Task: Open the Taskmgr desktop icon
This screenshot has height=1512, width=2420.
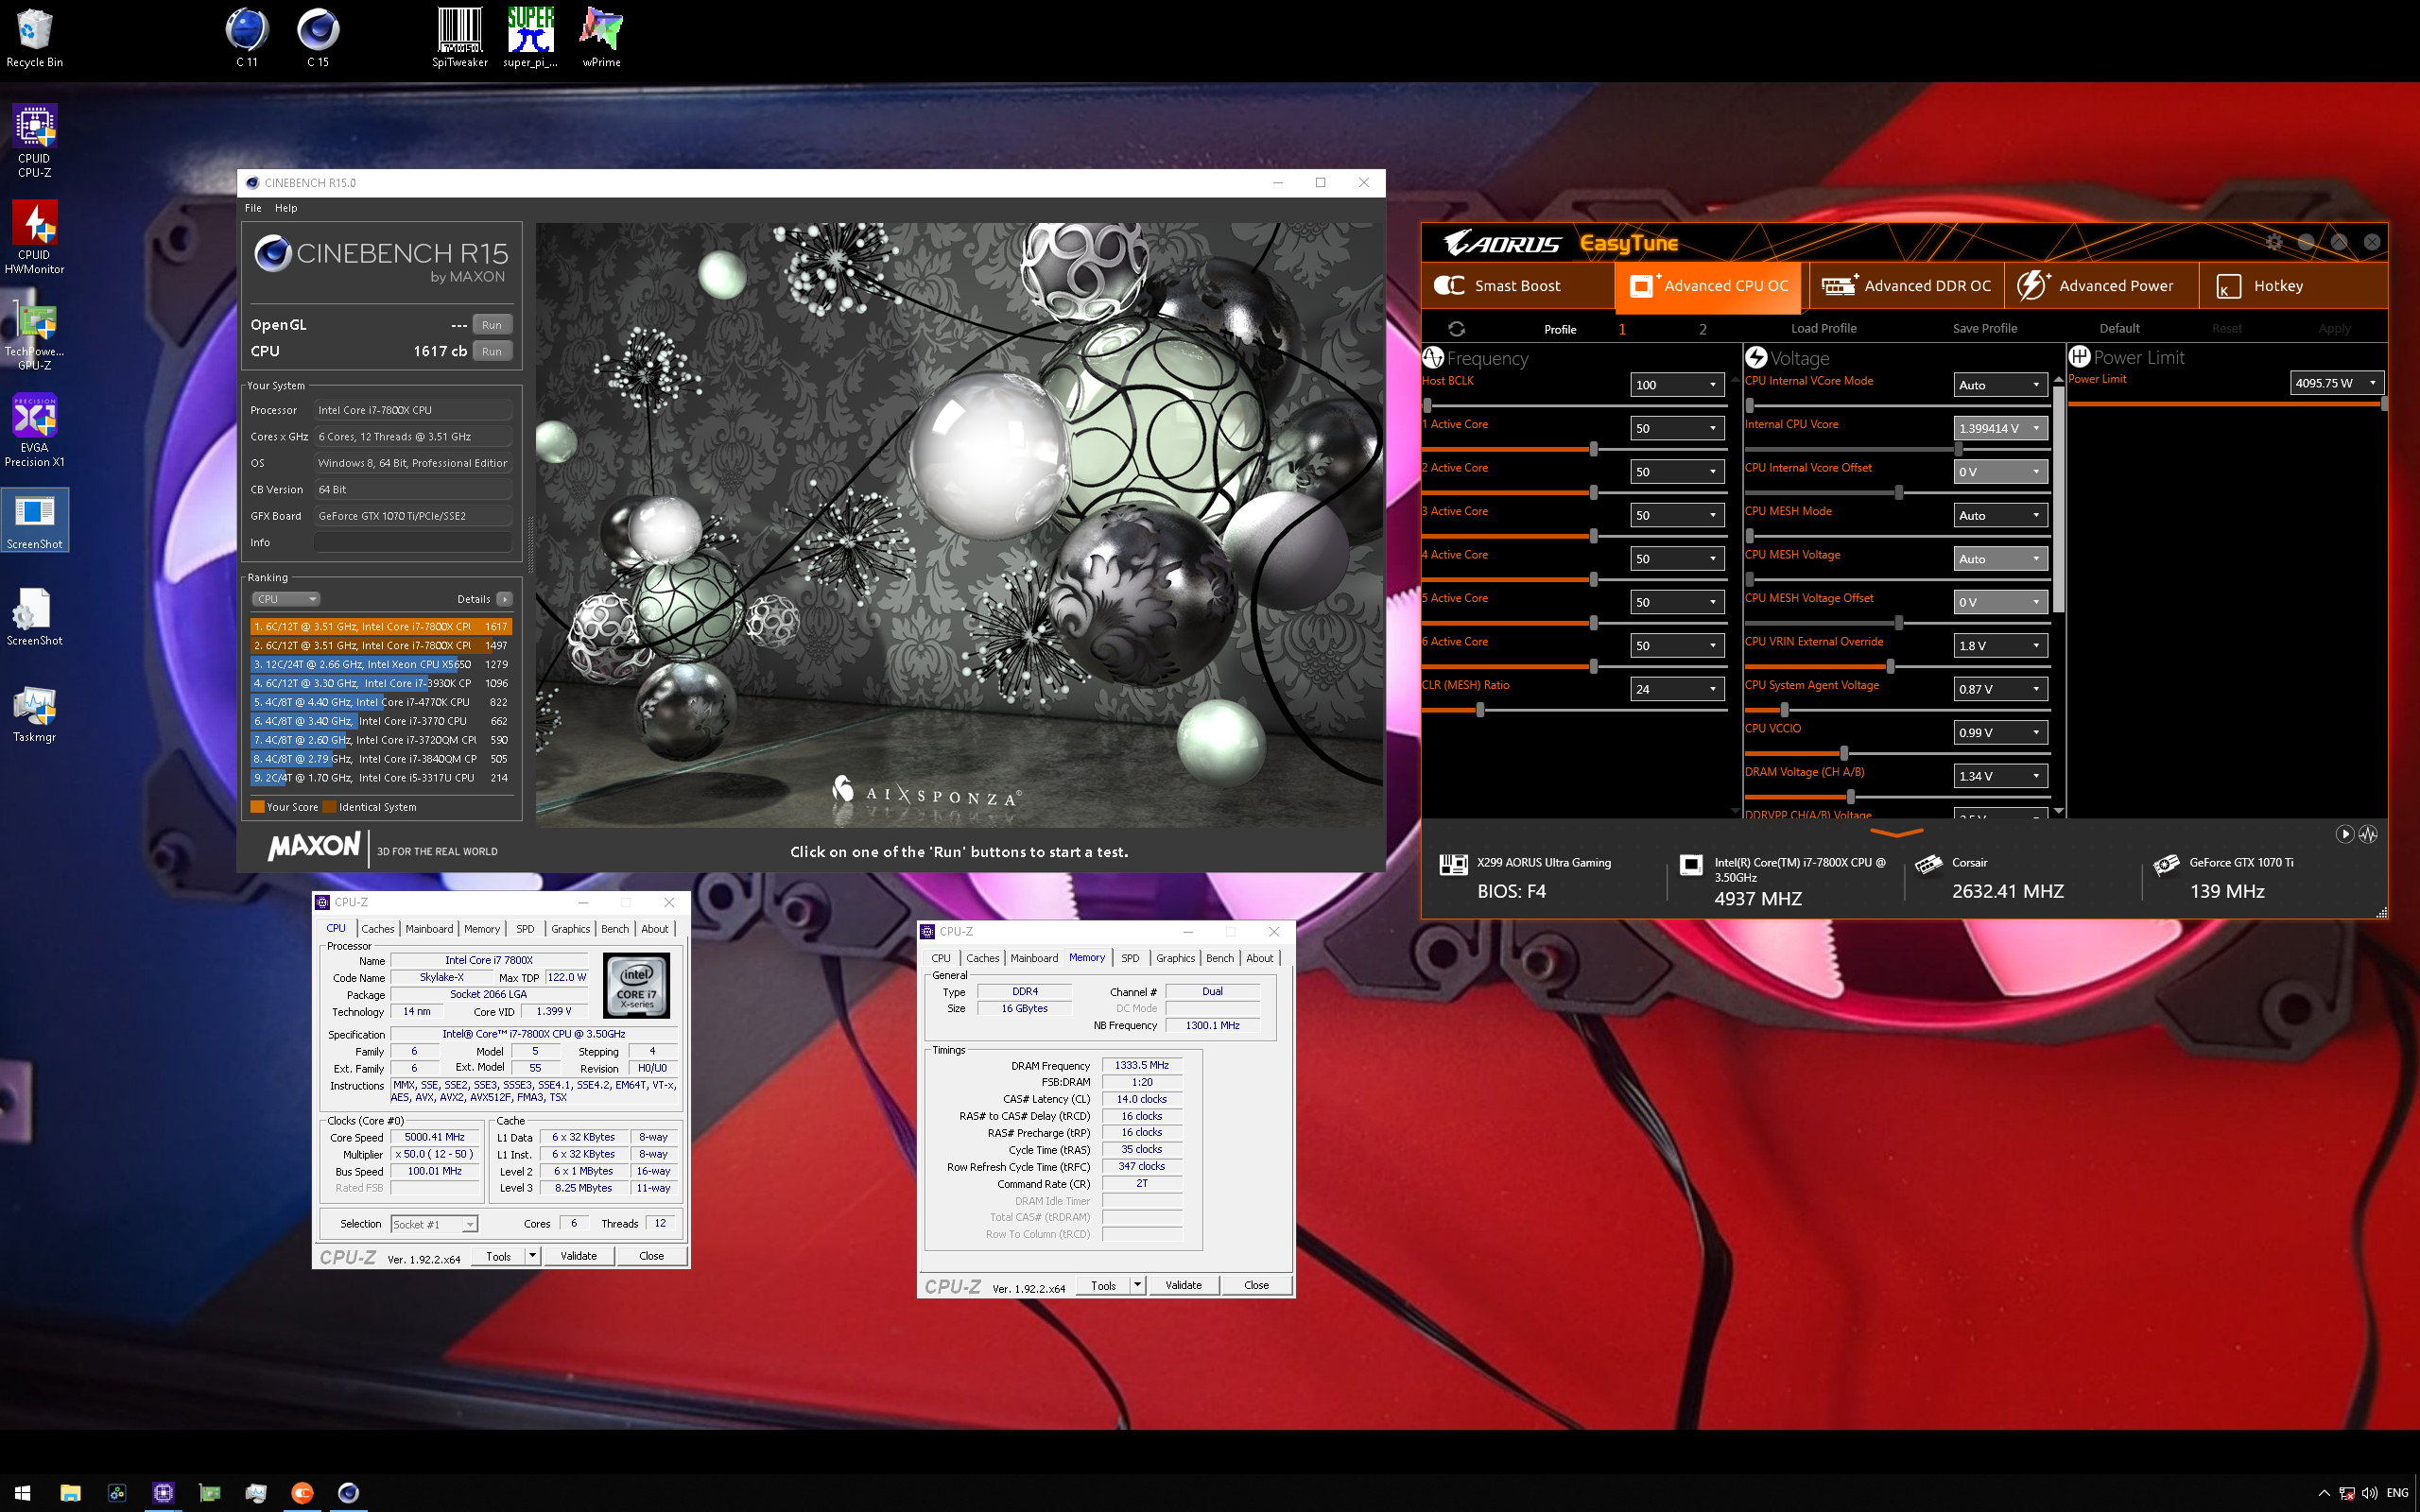Action: tap(34, 714)
